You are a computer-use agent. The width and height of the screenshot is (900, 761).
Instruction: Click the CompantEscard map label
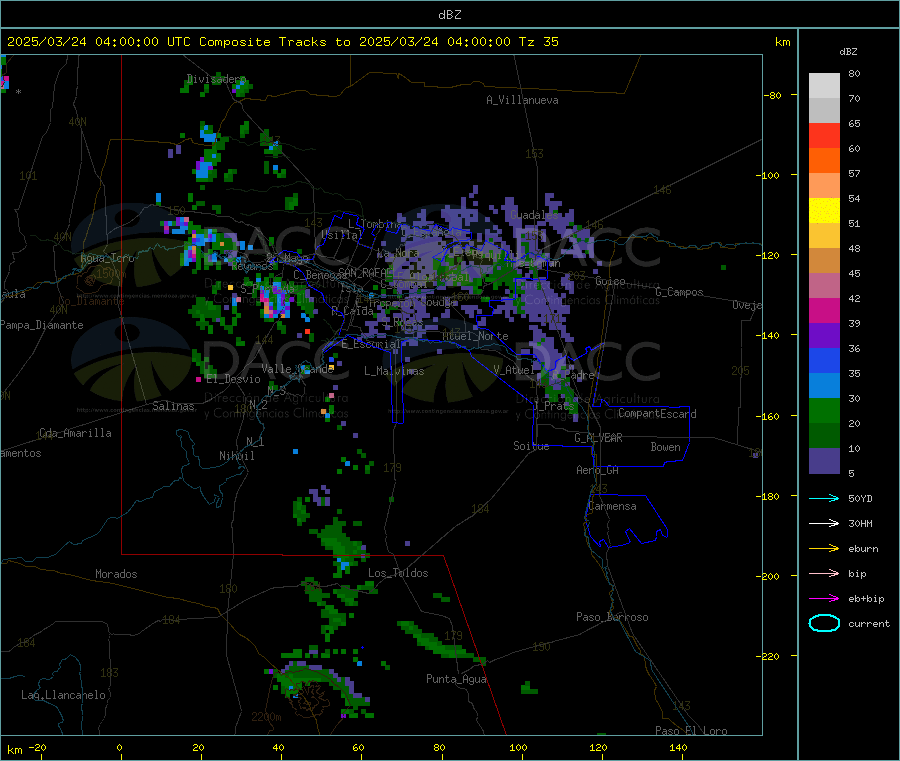[x=657, y=414]
